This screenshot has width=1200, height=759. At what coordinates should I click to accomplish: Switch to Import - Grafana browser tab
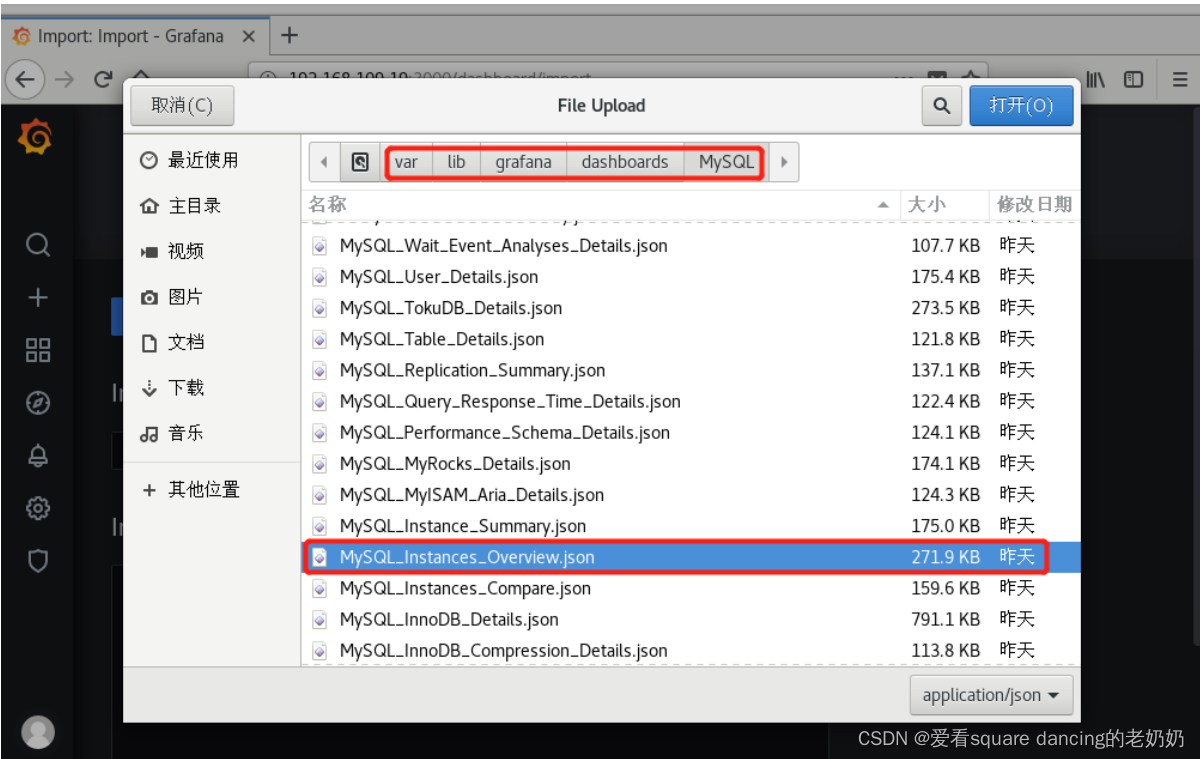click(134, 36)
